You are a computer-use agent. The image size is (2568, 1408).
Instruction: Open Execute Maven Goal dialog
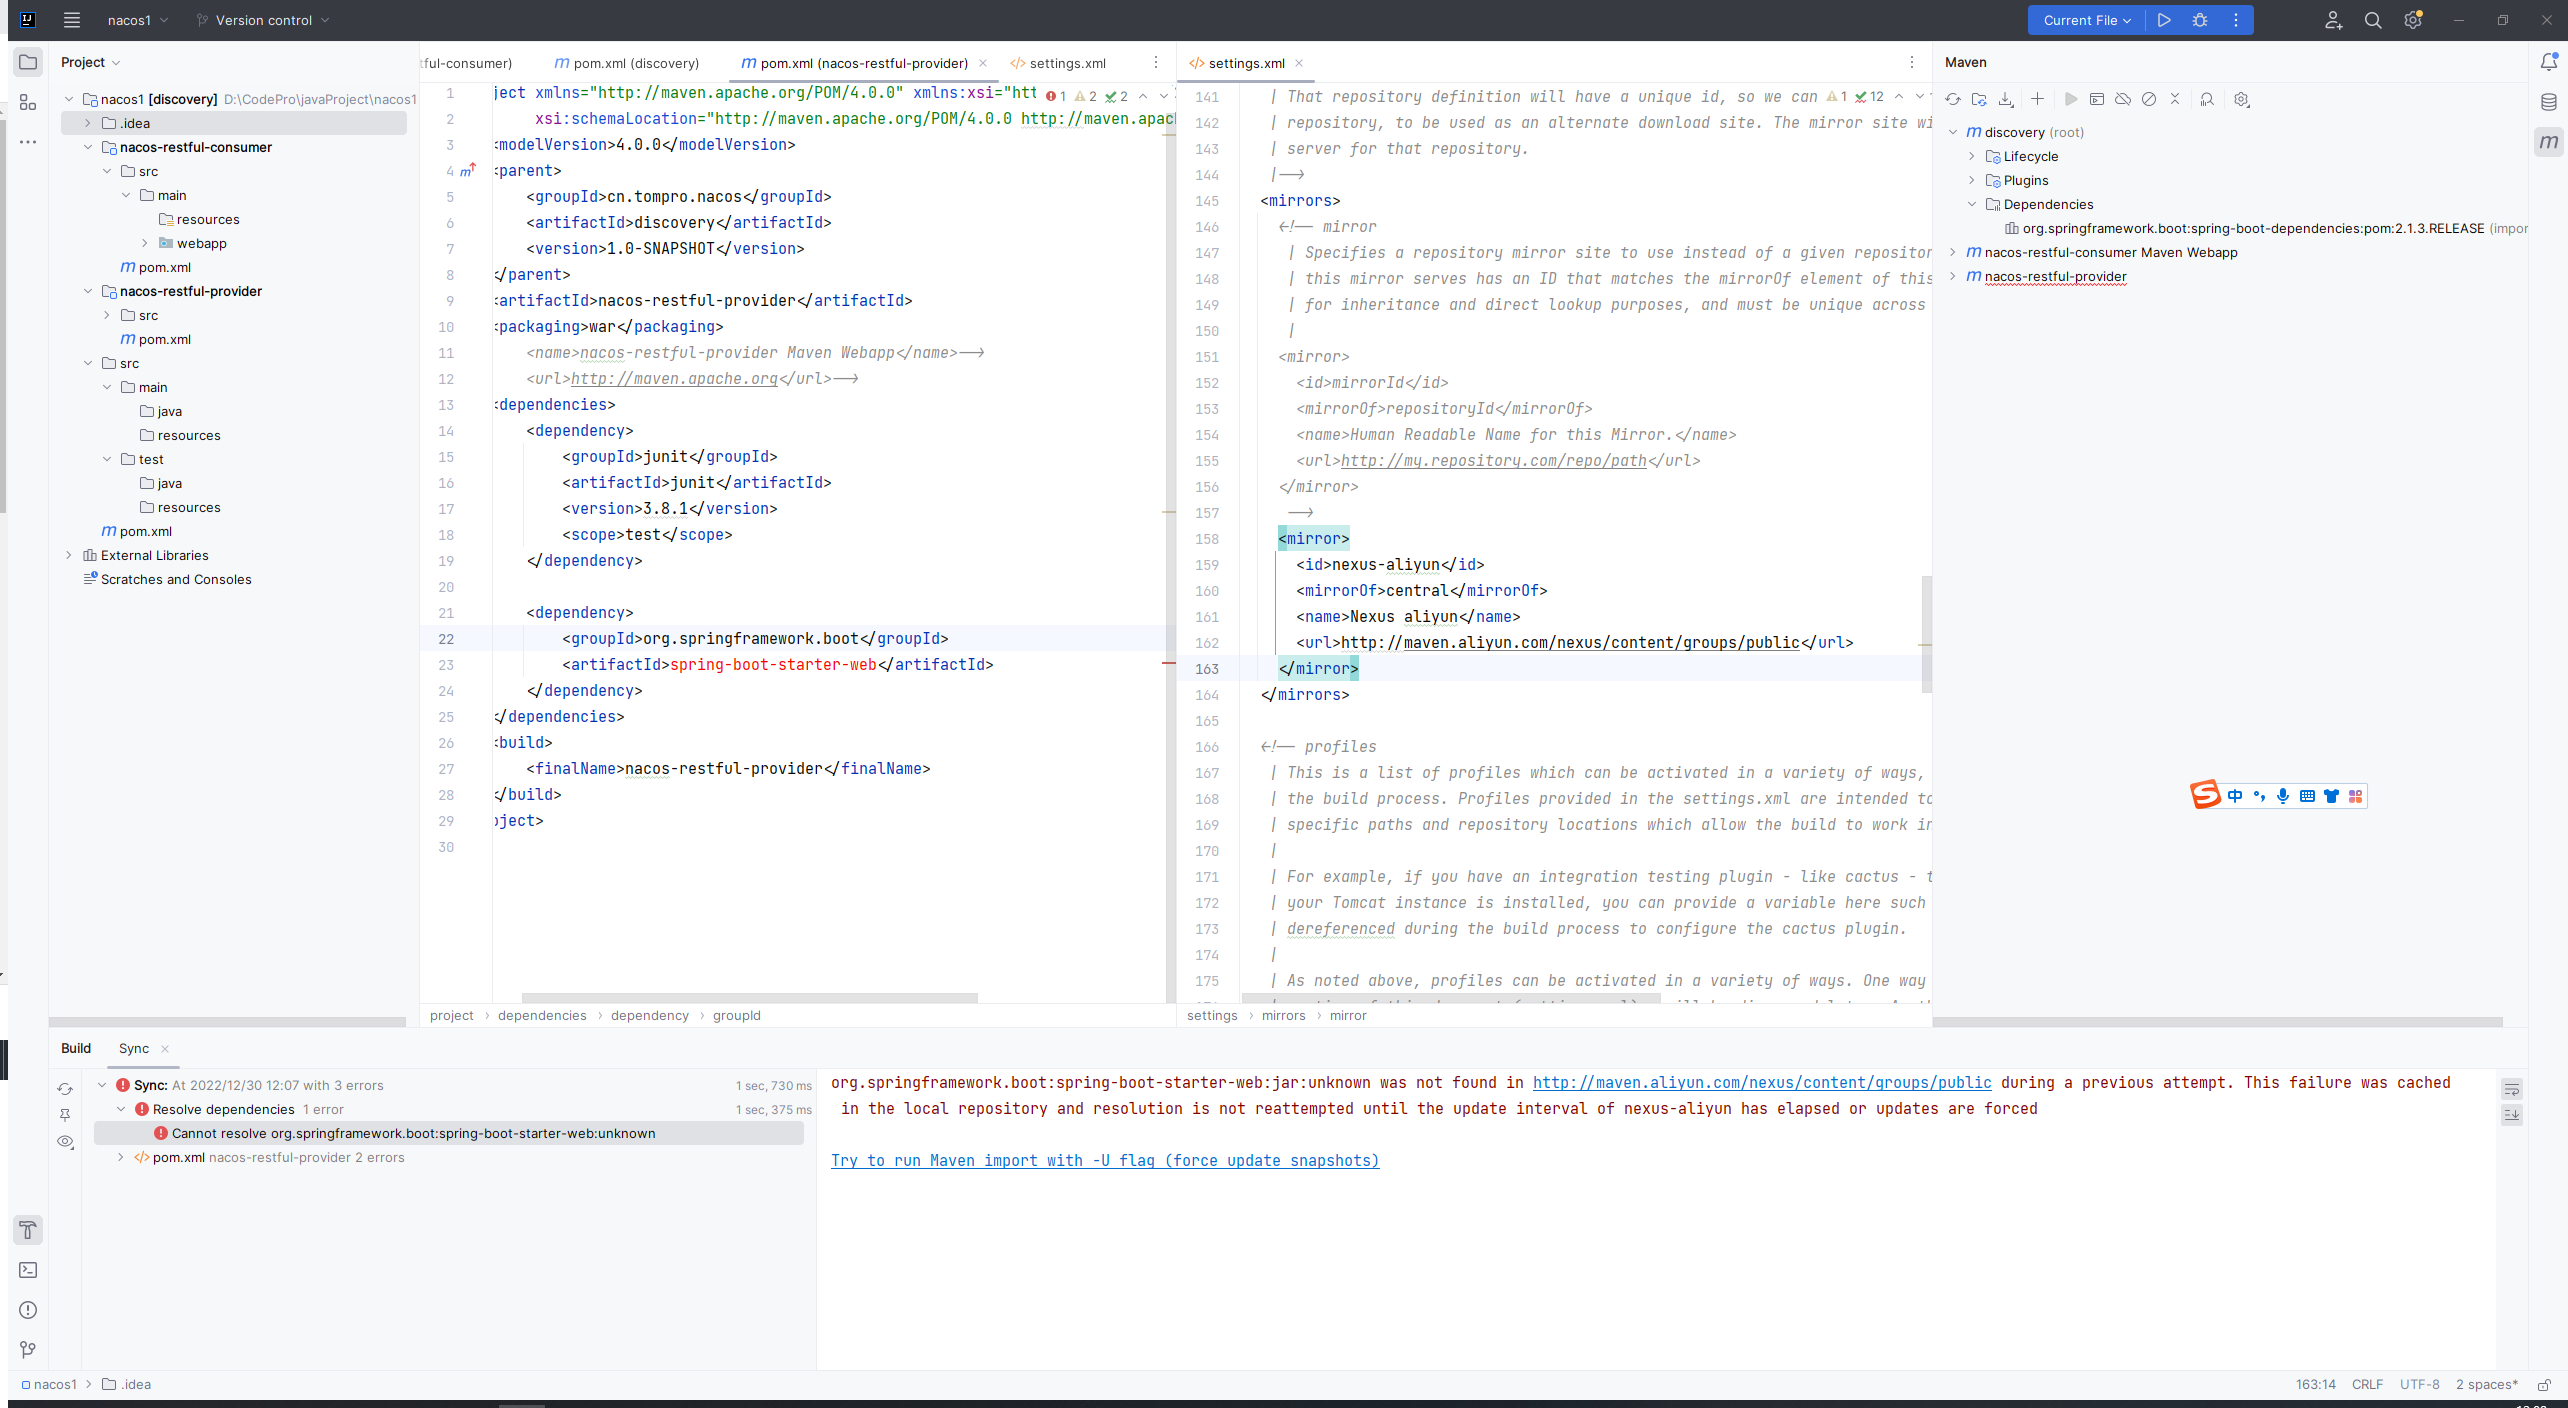point(2097,99)
